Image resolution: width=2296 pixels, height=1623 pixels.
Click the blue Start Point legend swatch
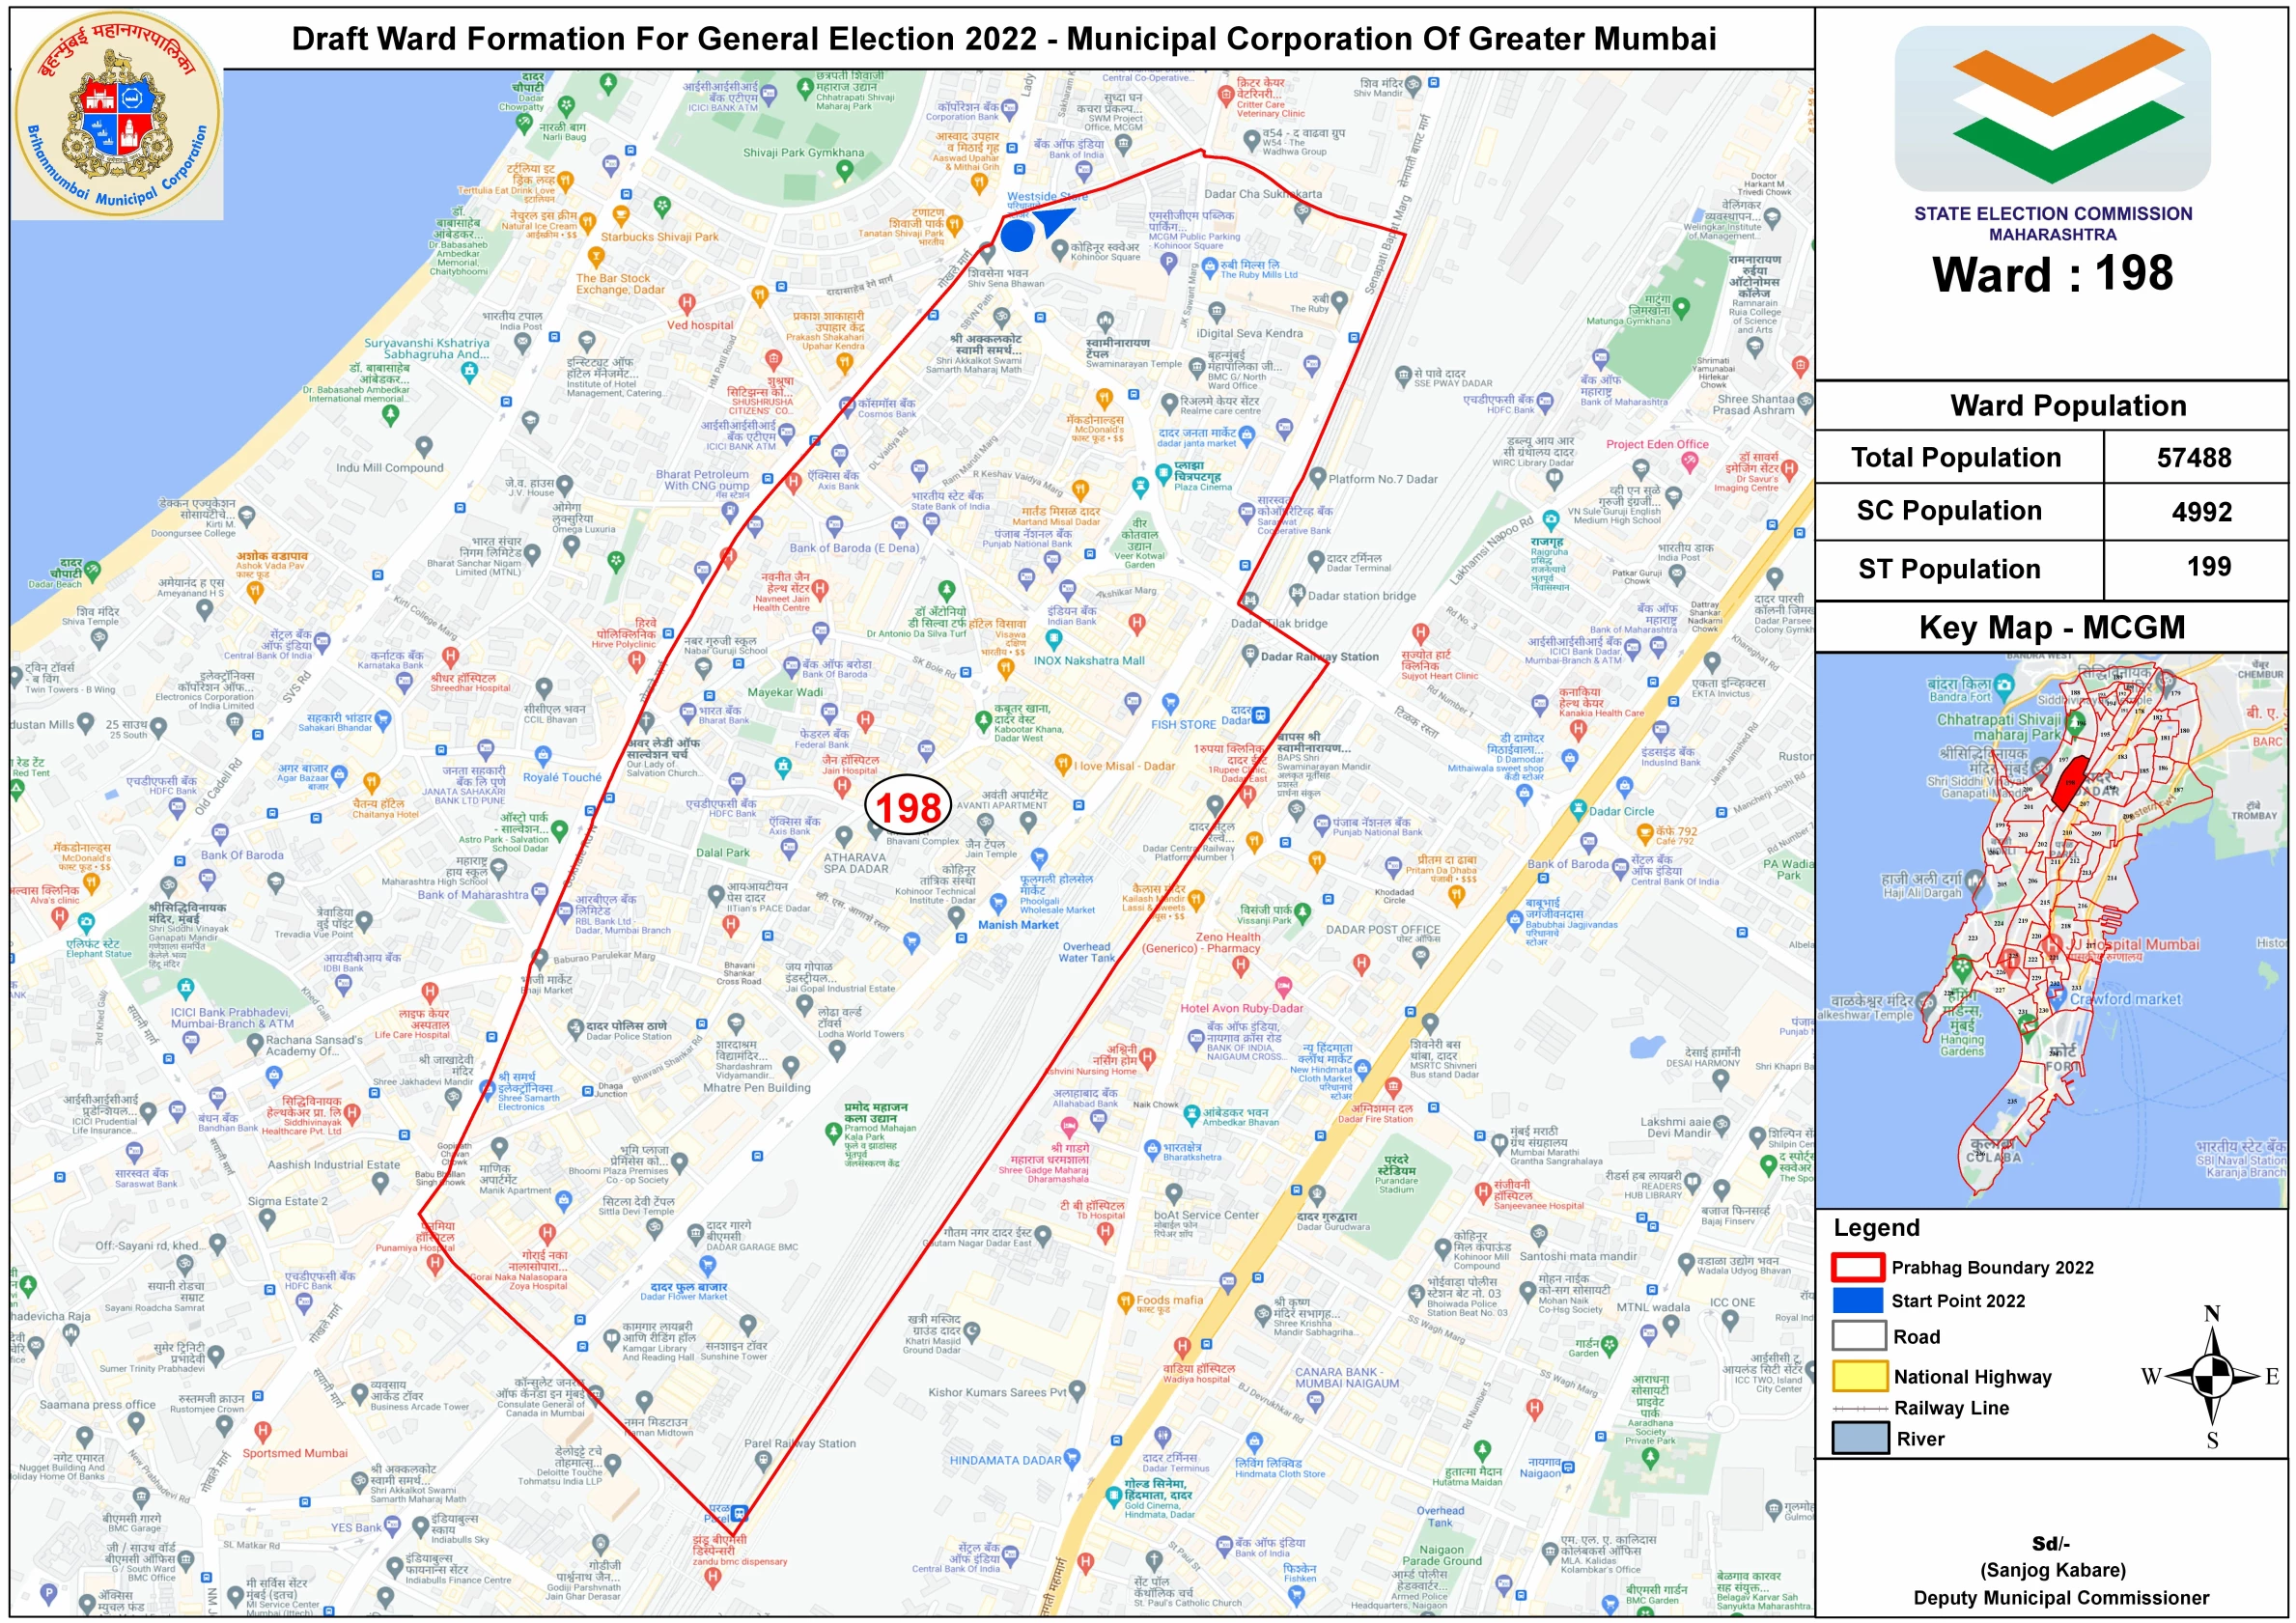pos(1858,1300)
